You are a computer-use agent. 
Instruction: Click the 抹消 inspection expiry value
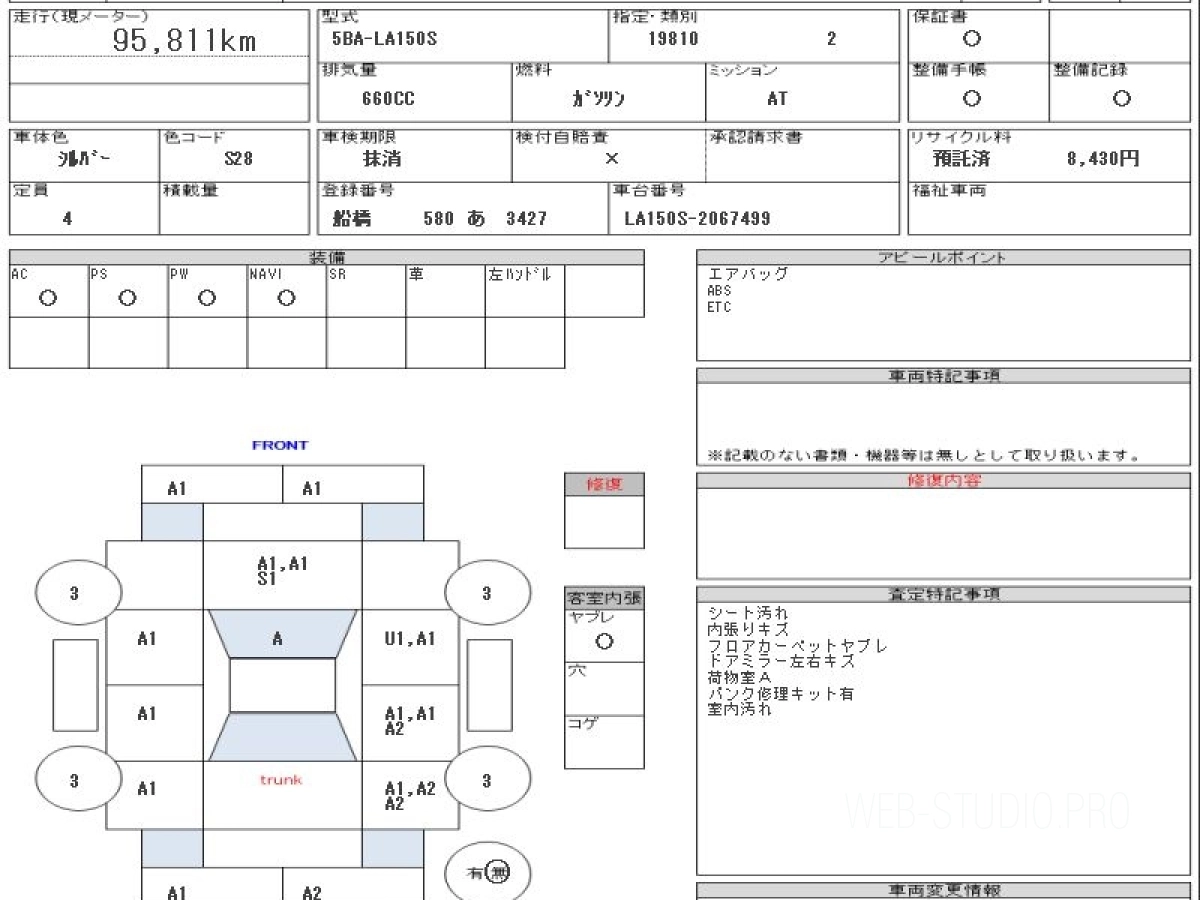(382, 158)
